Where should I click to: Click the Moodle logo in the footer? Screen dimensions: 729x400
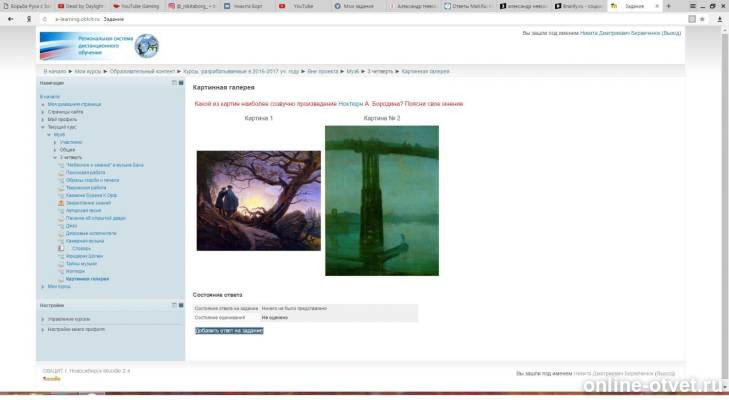click(x=51, y=379)
